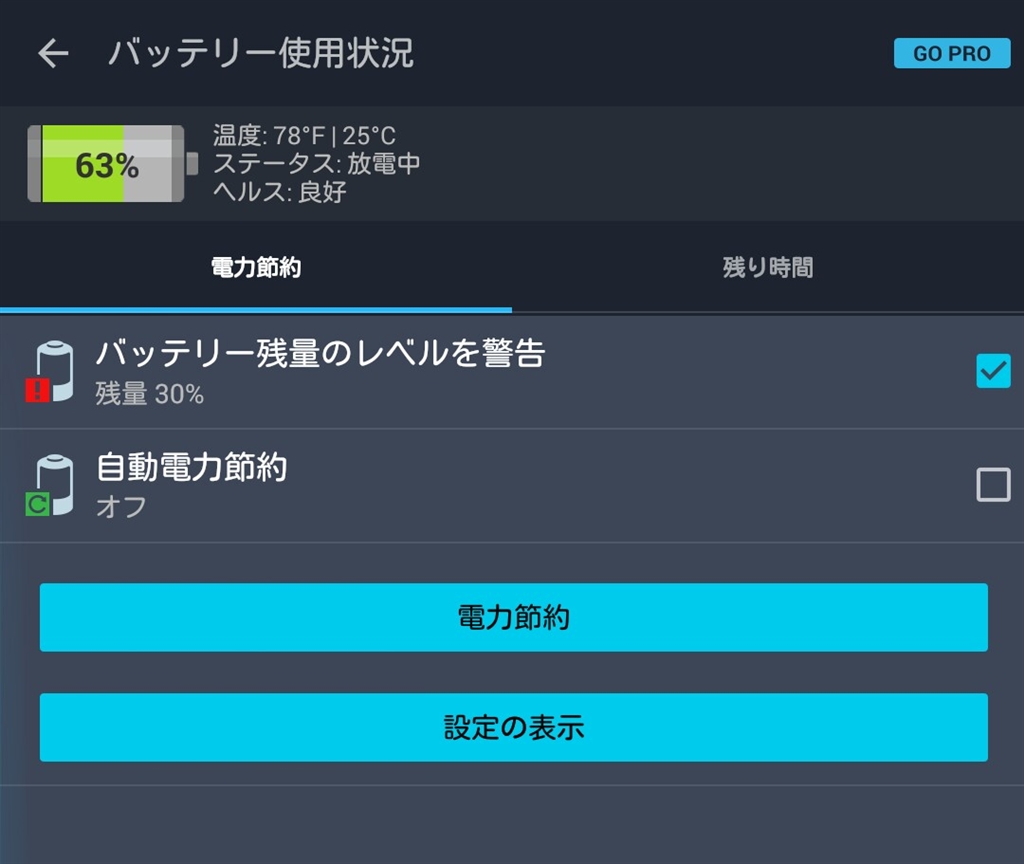1024x864 pixels.
Task: Tap the ヘルス: 良好 health line
Action: (280, 191)
